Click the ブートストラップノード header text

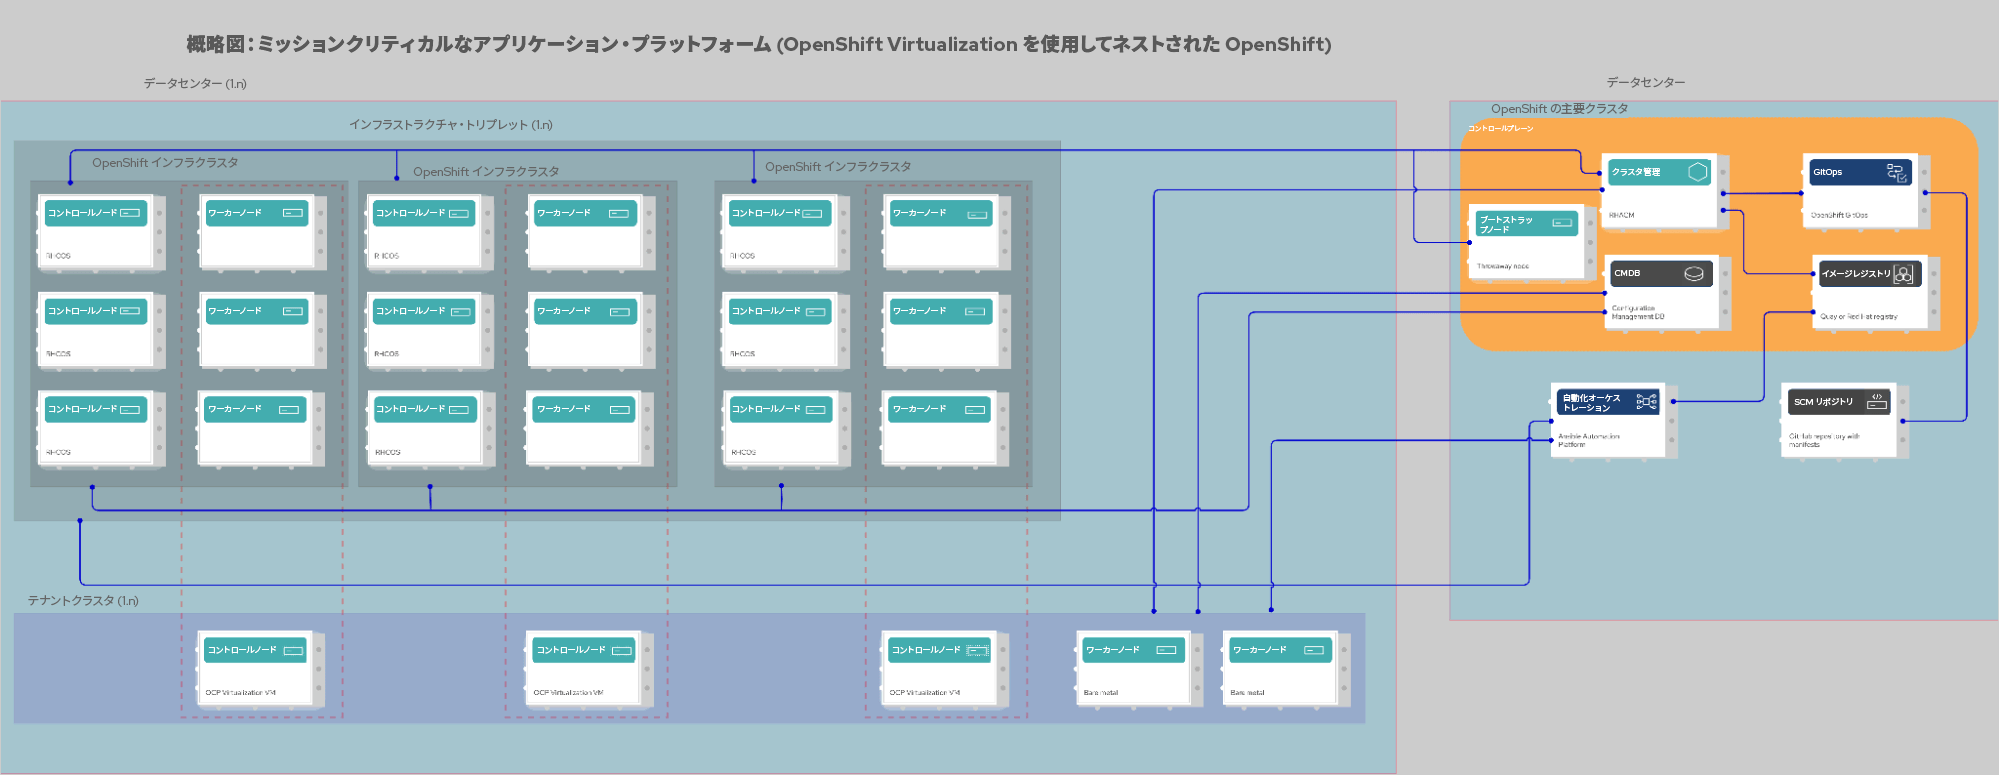(x=1506, y=224)
